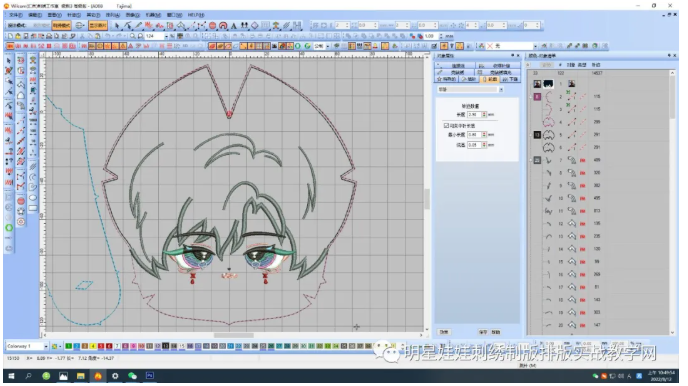Pick the black color swatch number 13
The height and width of the screenshot is (386, 688).
(165, 347)
